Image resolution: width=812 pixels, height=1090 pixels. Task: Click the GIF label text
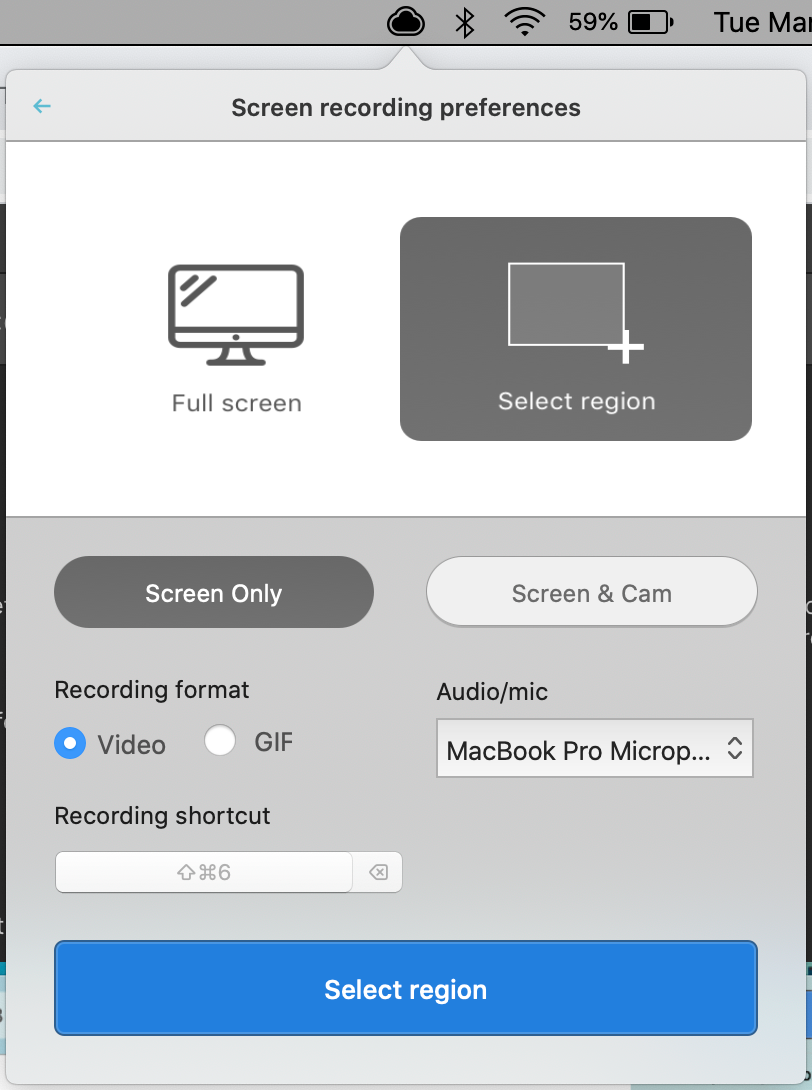pyautogui.click(x=273, y=742)
